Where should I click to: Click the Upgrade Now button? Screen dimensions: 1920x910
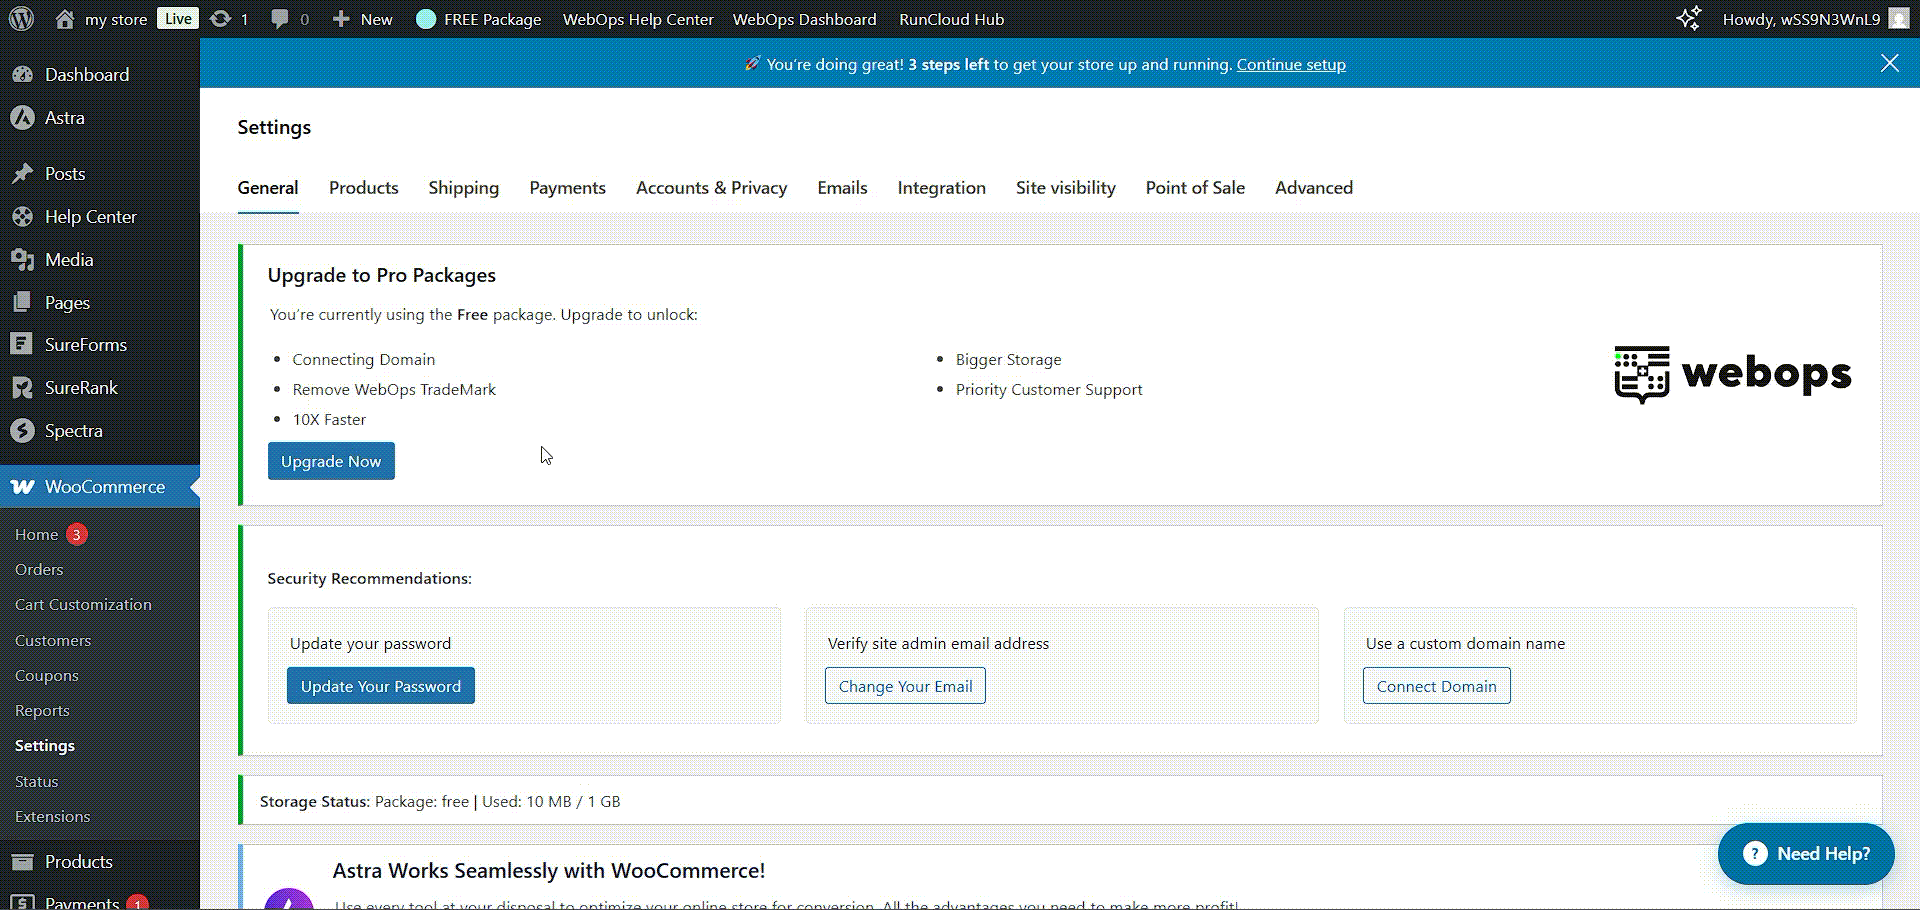331,461
